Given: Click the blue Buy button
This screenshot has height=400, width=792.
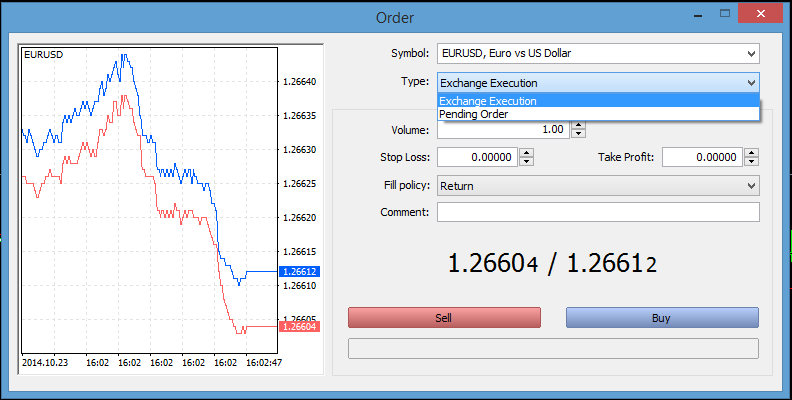Looking at the screenshot, I should (662, 318).
